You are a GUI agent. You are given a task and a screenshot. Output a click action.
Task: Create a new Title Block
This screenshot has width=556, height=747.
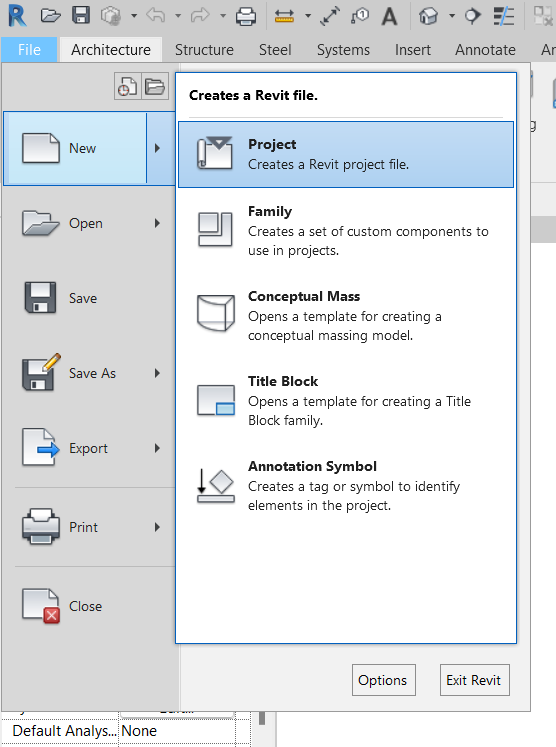click(x=346, y=400)
